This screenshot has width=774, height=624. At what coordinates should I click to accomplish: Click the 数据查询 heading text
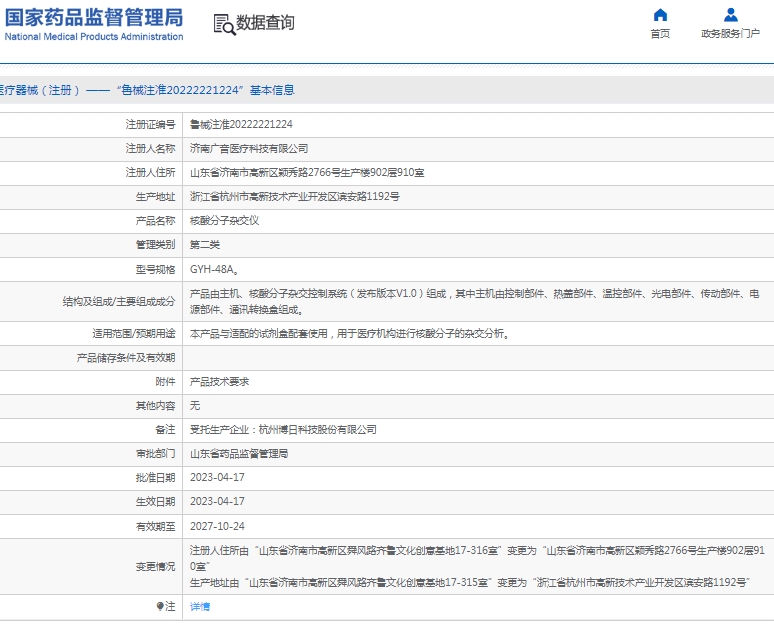(266, 23)
